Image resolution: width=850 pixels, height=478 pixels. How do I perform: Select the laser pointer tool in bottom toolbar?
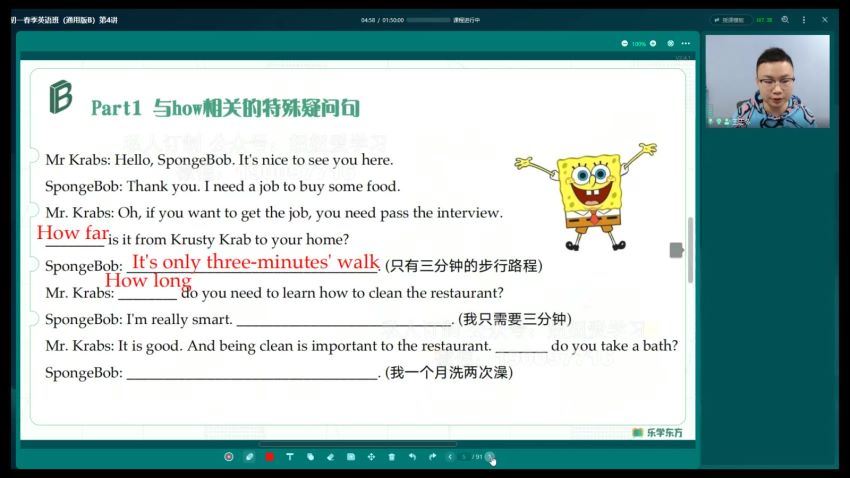click(x=229, y=457)
